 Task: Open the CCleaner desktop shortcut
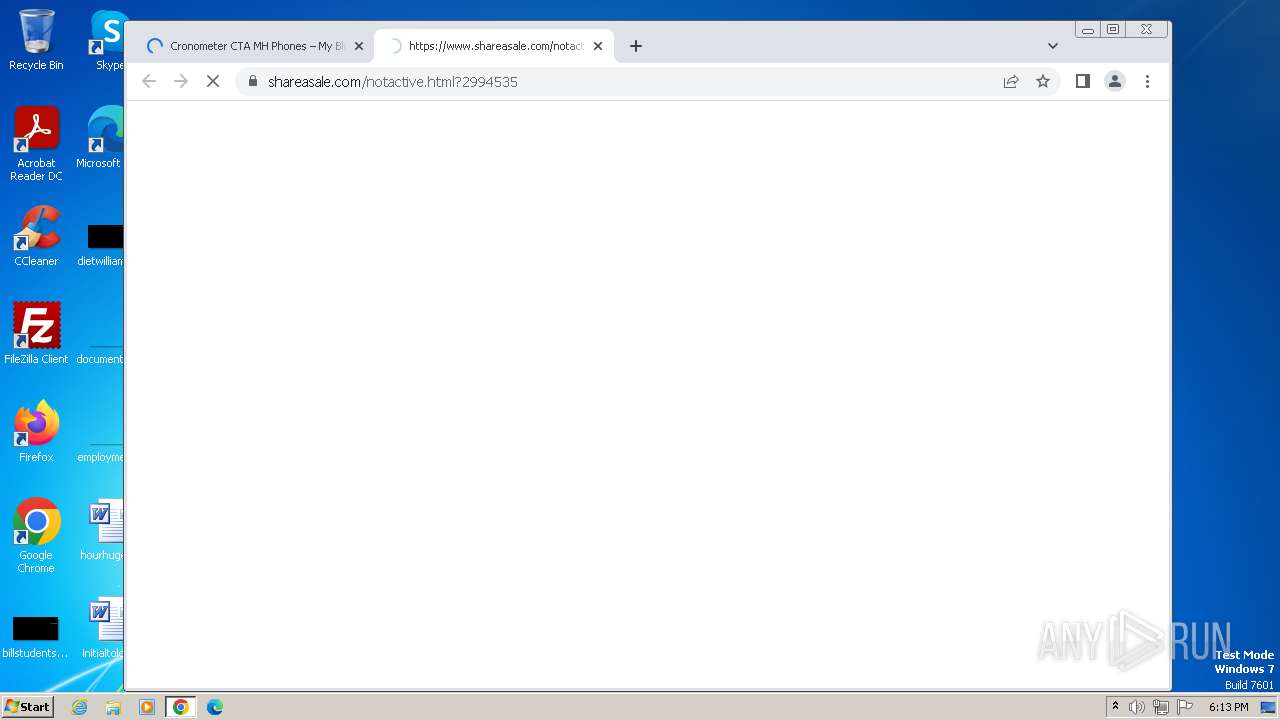tap(36, 236)
